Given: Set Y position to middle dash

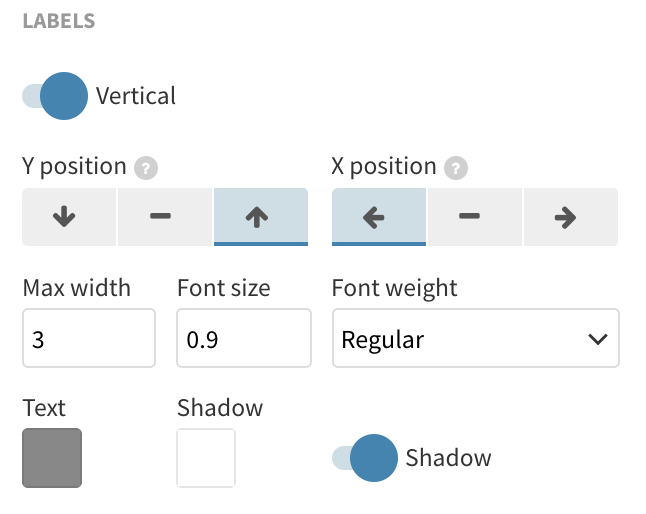Looking at the screenshot, I should click(x=165, y=217).
